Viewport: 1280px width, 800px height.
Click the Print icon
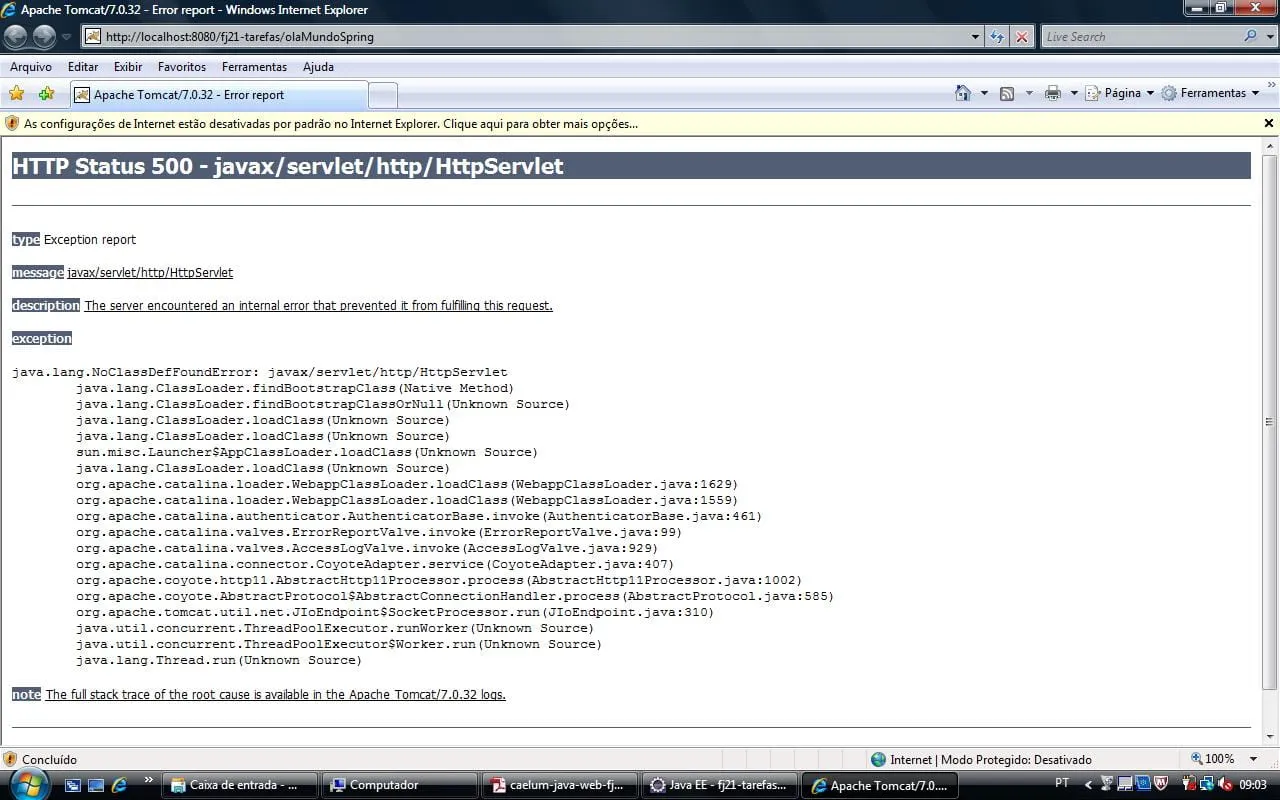point(1053,93)
